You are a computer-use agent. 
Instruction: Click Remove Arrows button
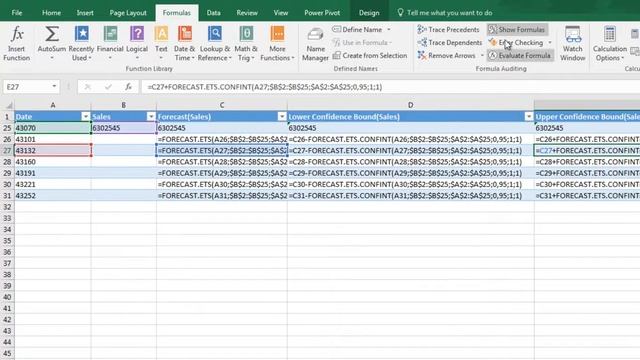447,56
